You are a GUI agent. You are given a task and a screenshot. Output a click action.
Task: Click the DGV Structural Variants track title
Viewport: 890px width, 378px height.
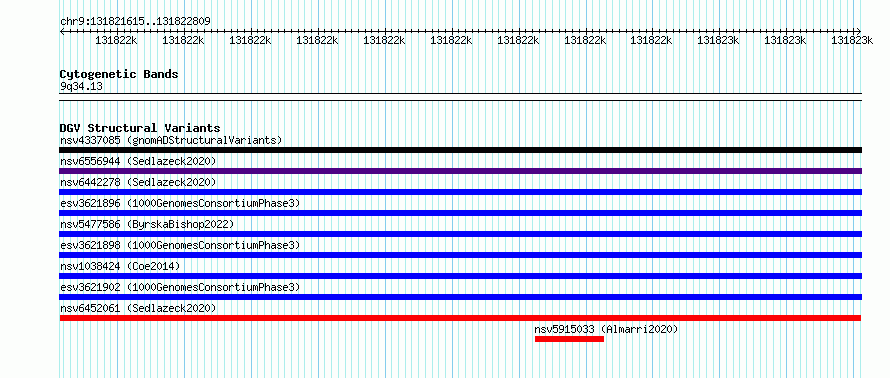click(x=140, y=128)
